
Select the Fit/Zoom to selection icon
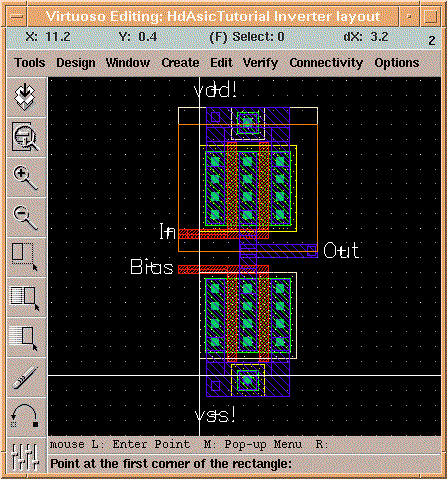tap(26, 137)
